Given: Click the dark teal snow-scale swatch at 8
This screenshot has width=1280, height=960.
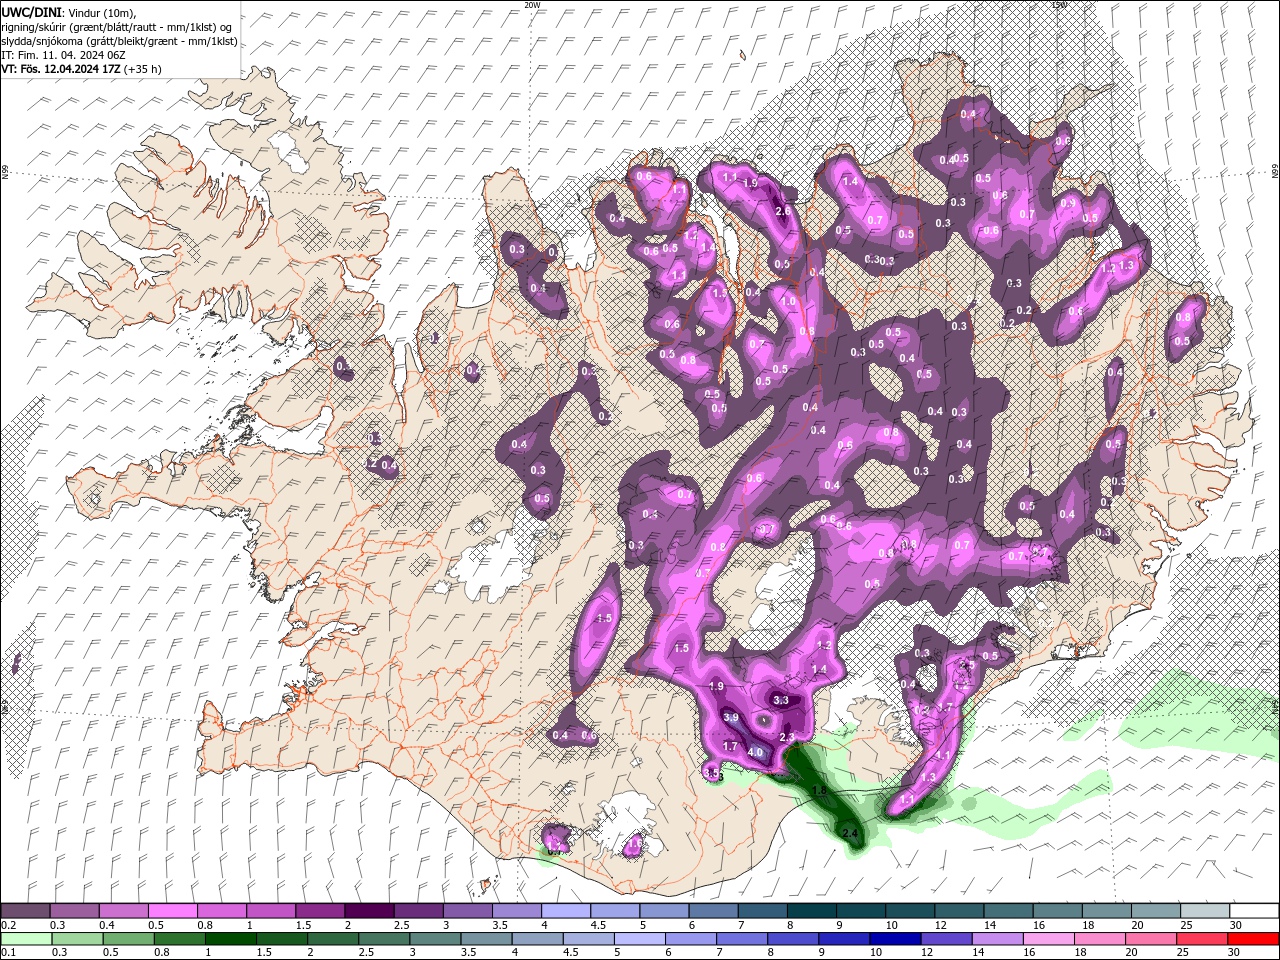Looking at the screenshot, I should 811,911.
